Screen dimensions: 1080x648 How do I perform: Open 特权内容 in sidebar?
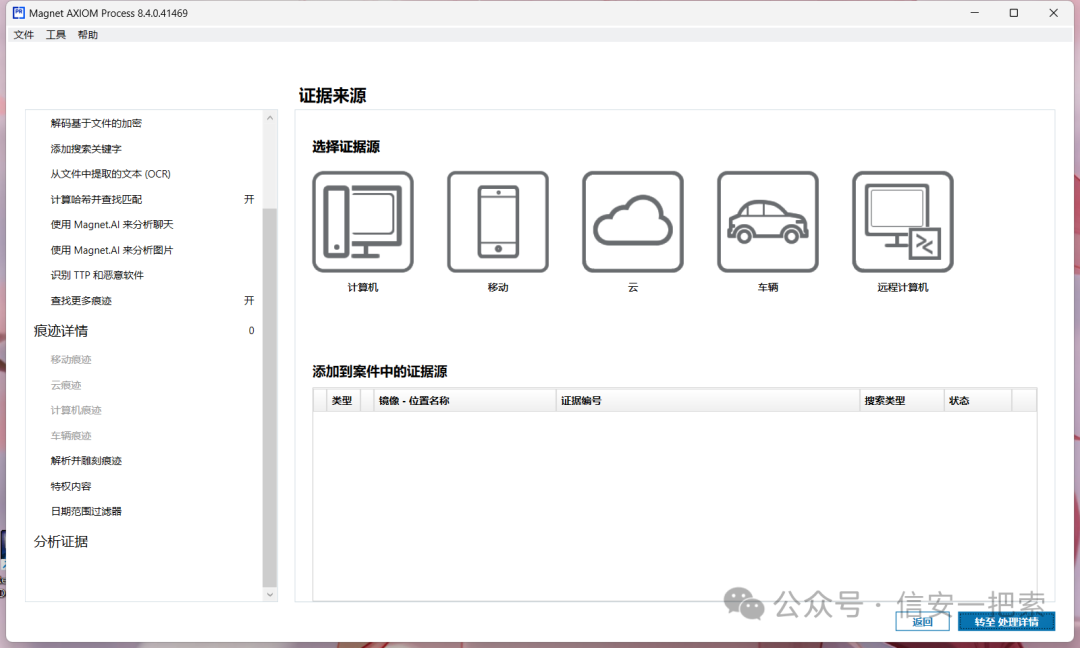point(70,486)
